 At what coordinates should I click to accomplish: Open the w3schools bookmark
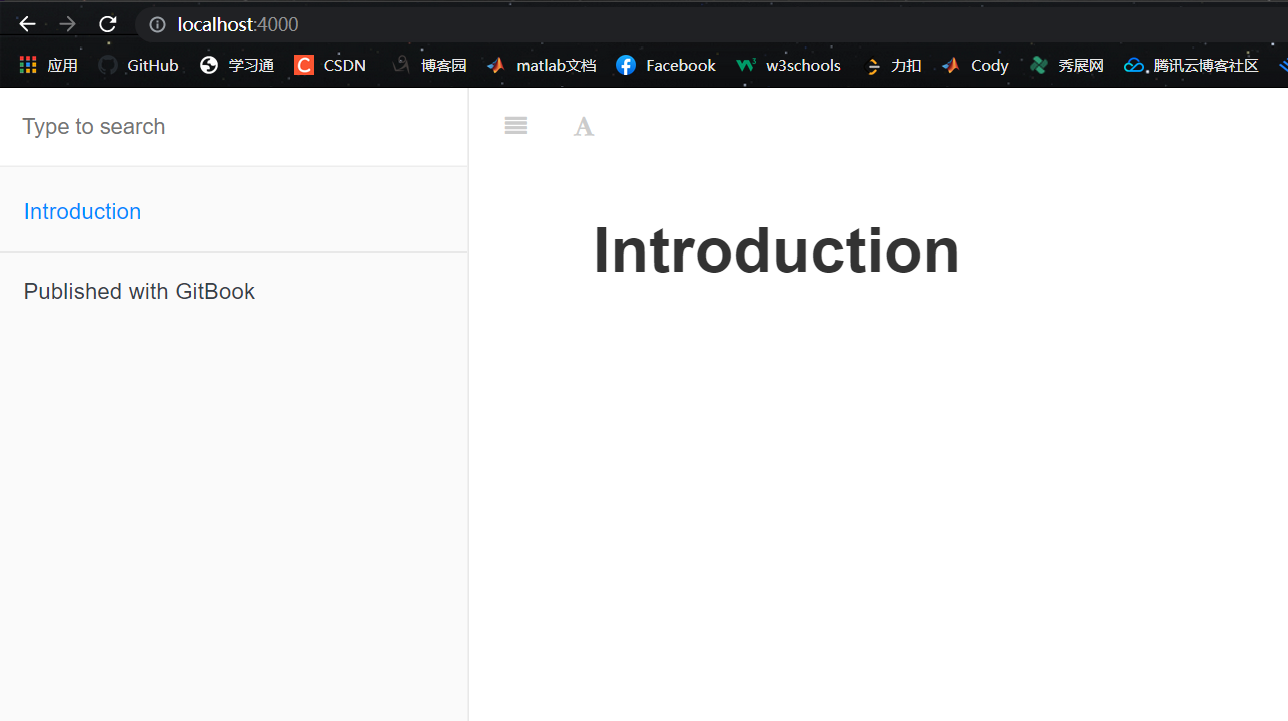tap(788, 65)
